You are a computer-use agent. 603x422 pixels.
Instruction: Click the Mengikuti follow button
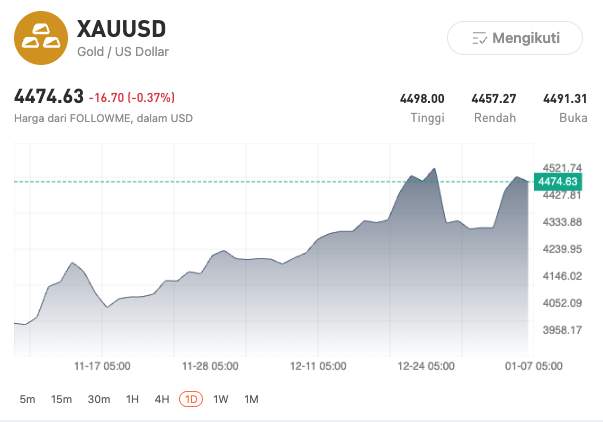[514, 38]
